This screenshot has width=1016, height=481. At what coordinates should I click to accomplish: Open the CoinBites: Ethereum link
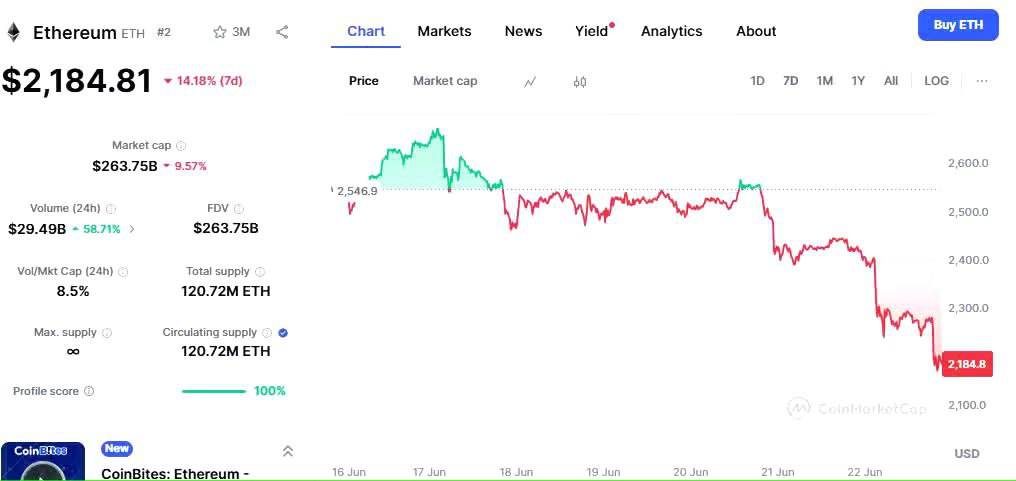click(176, 473)
